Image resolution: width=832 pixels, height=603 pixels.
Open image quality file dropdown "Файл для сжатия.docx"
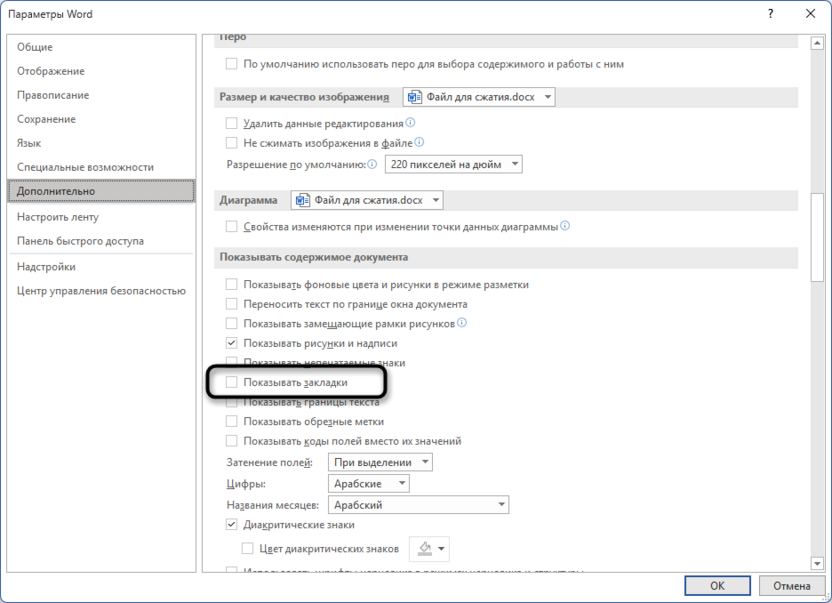pyautogui.click(x=479, y=97)
